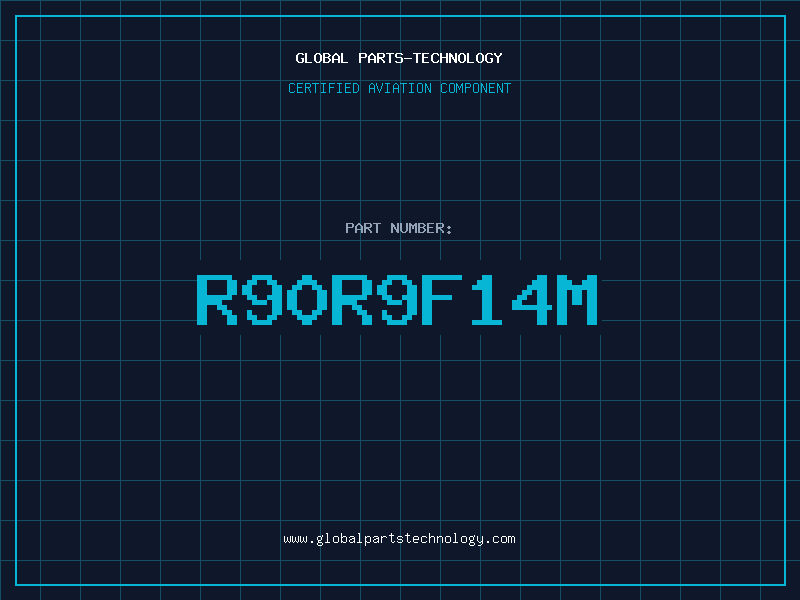Click the GLOBAL PARTS-TECHNOLOGY heading
This screenshot has height=600, width=800.
pyautogui.click(x=399, y=58)
